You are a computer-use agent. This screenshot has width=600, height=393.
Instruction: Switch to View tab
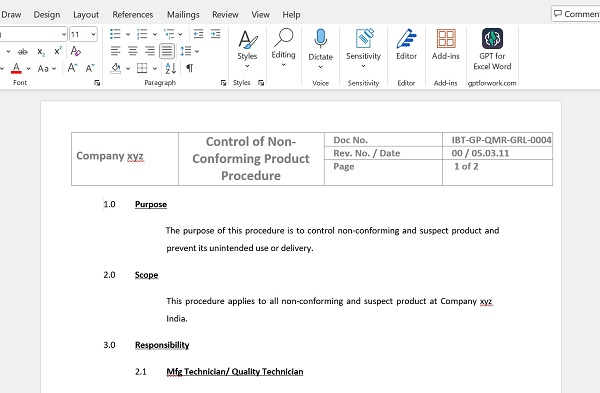(261, 15)
